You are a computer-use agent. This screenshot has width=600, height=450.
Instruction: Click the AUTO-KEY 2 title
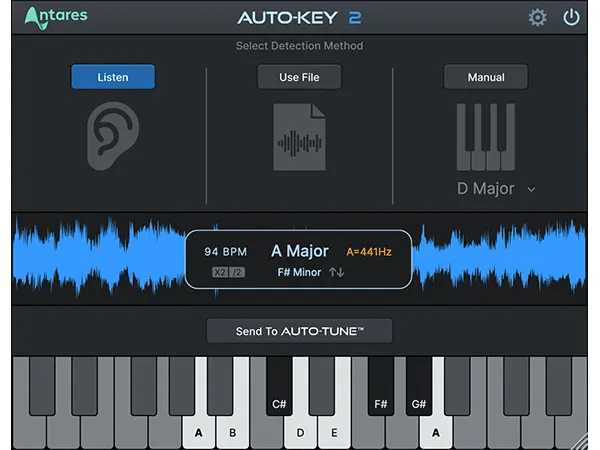pos(299,18)
